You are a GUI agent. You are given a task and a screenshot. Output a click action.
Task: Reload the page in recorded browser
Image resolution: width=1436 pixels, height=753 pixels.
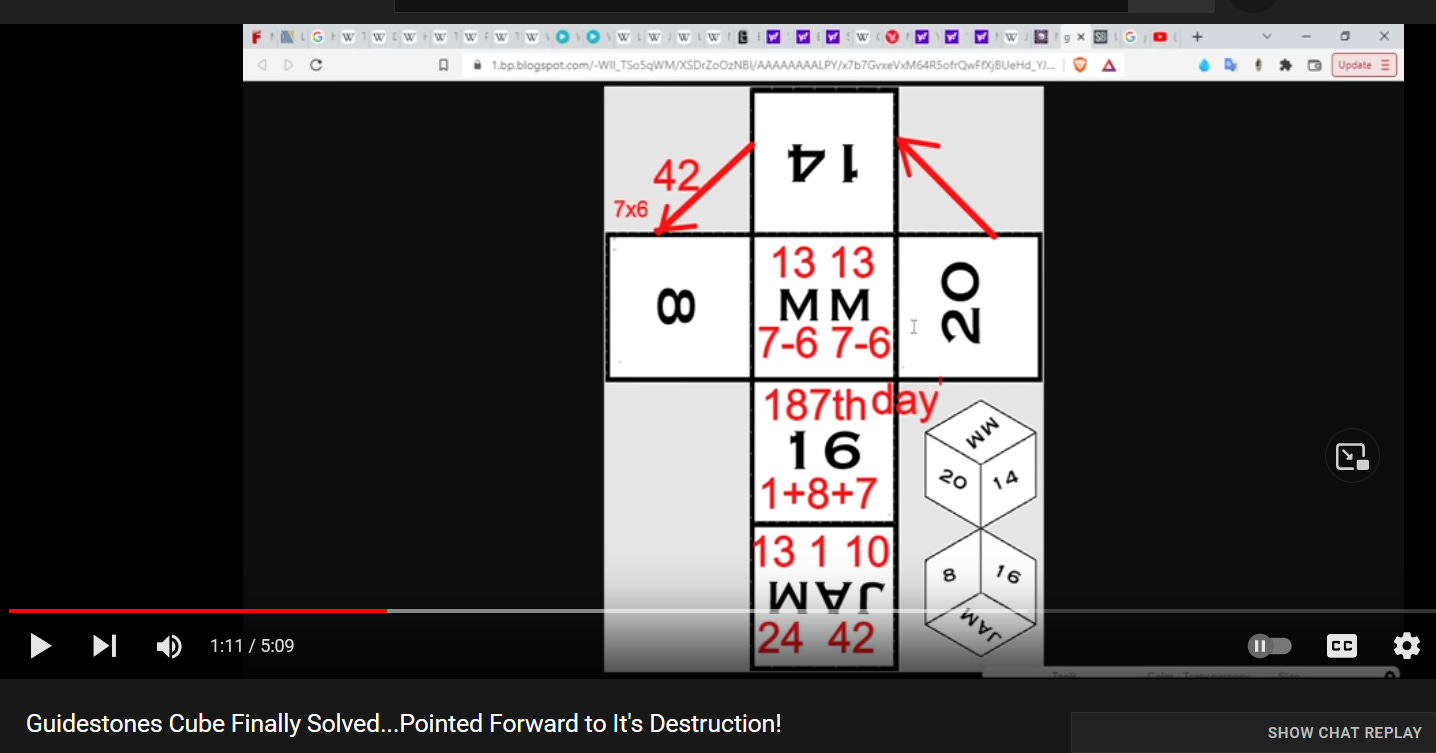coord(316,65)
